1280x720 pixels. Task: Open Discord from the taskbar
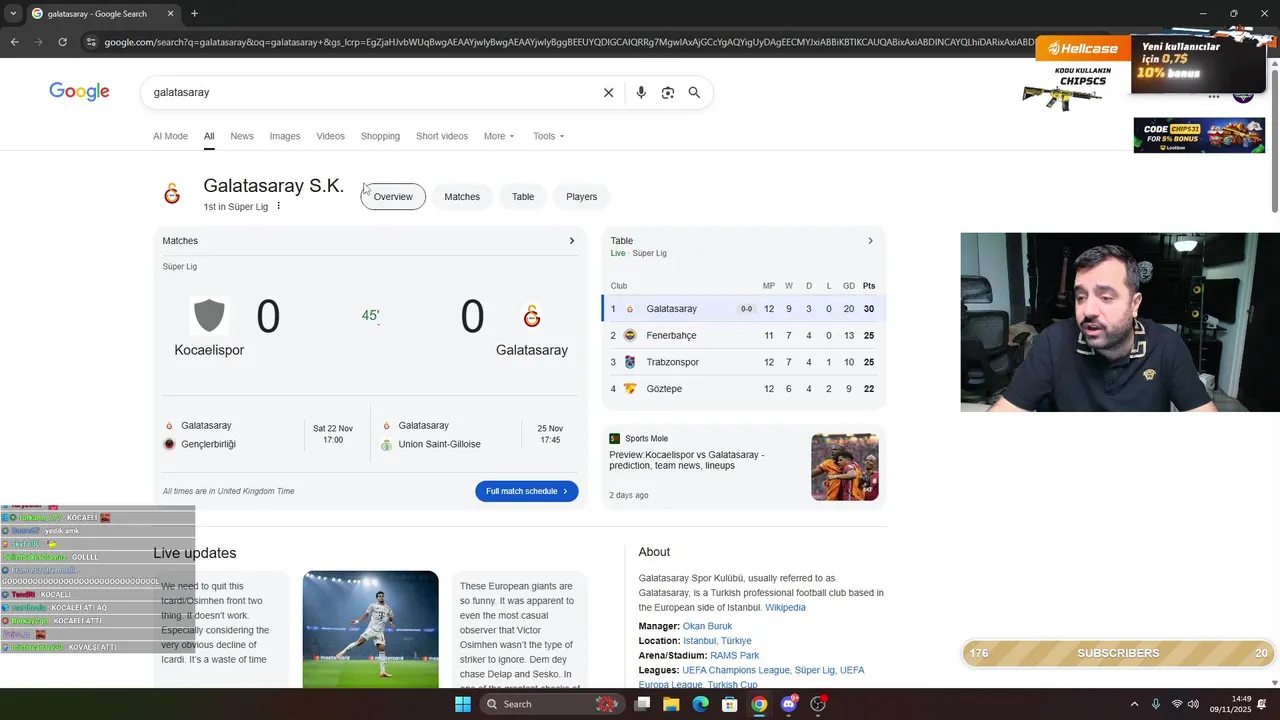click(789, 704)
